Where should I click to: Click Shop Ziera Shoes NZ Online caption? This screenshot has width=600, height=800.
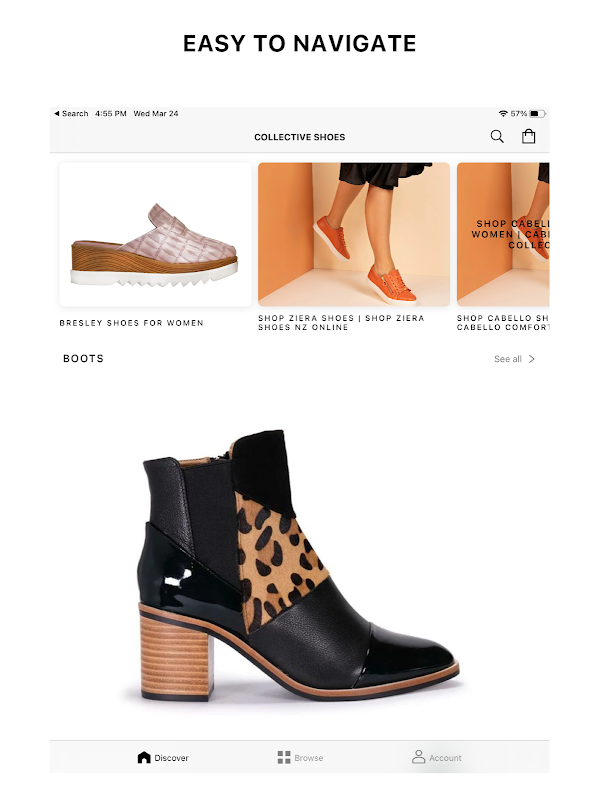341,322
